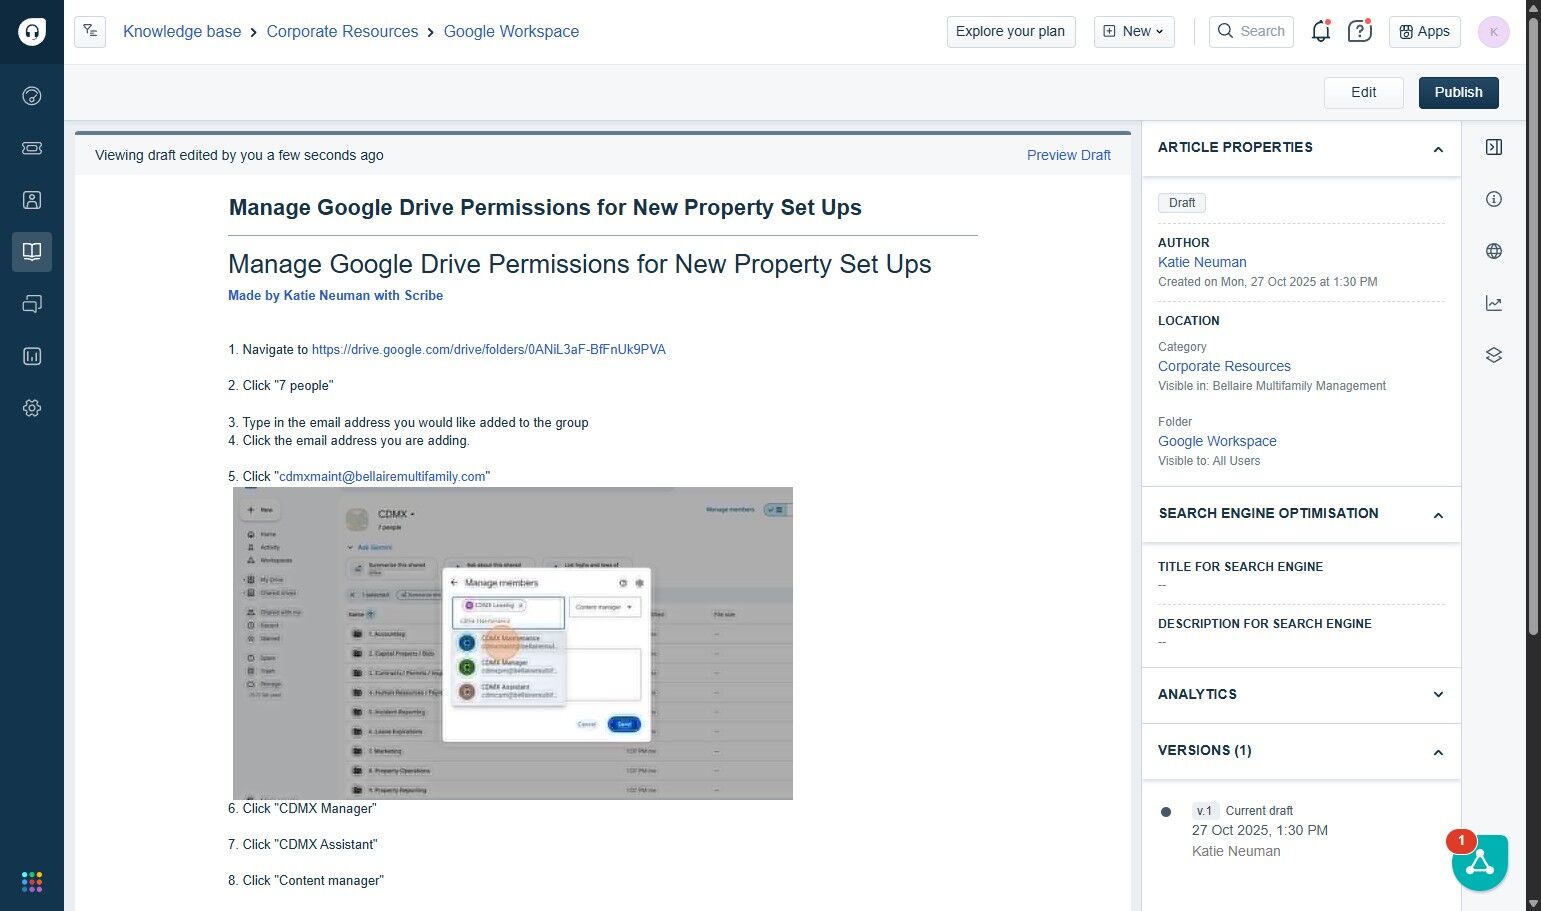
Task: Open Contacts icon in left sidebar
Action: point(32,200)
